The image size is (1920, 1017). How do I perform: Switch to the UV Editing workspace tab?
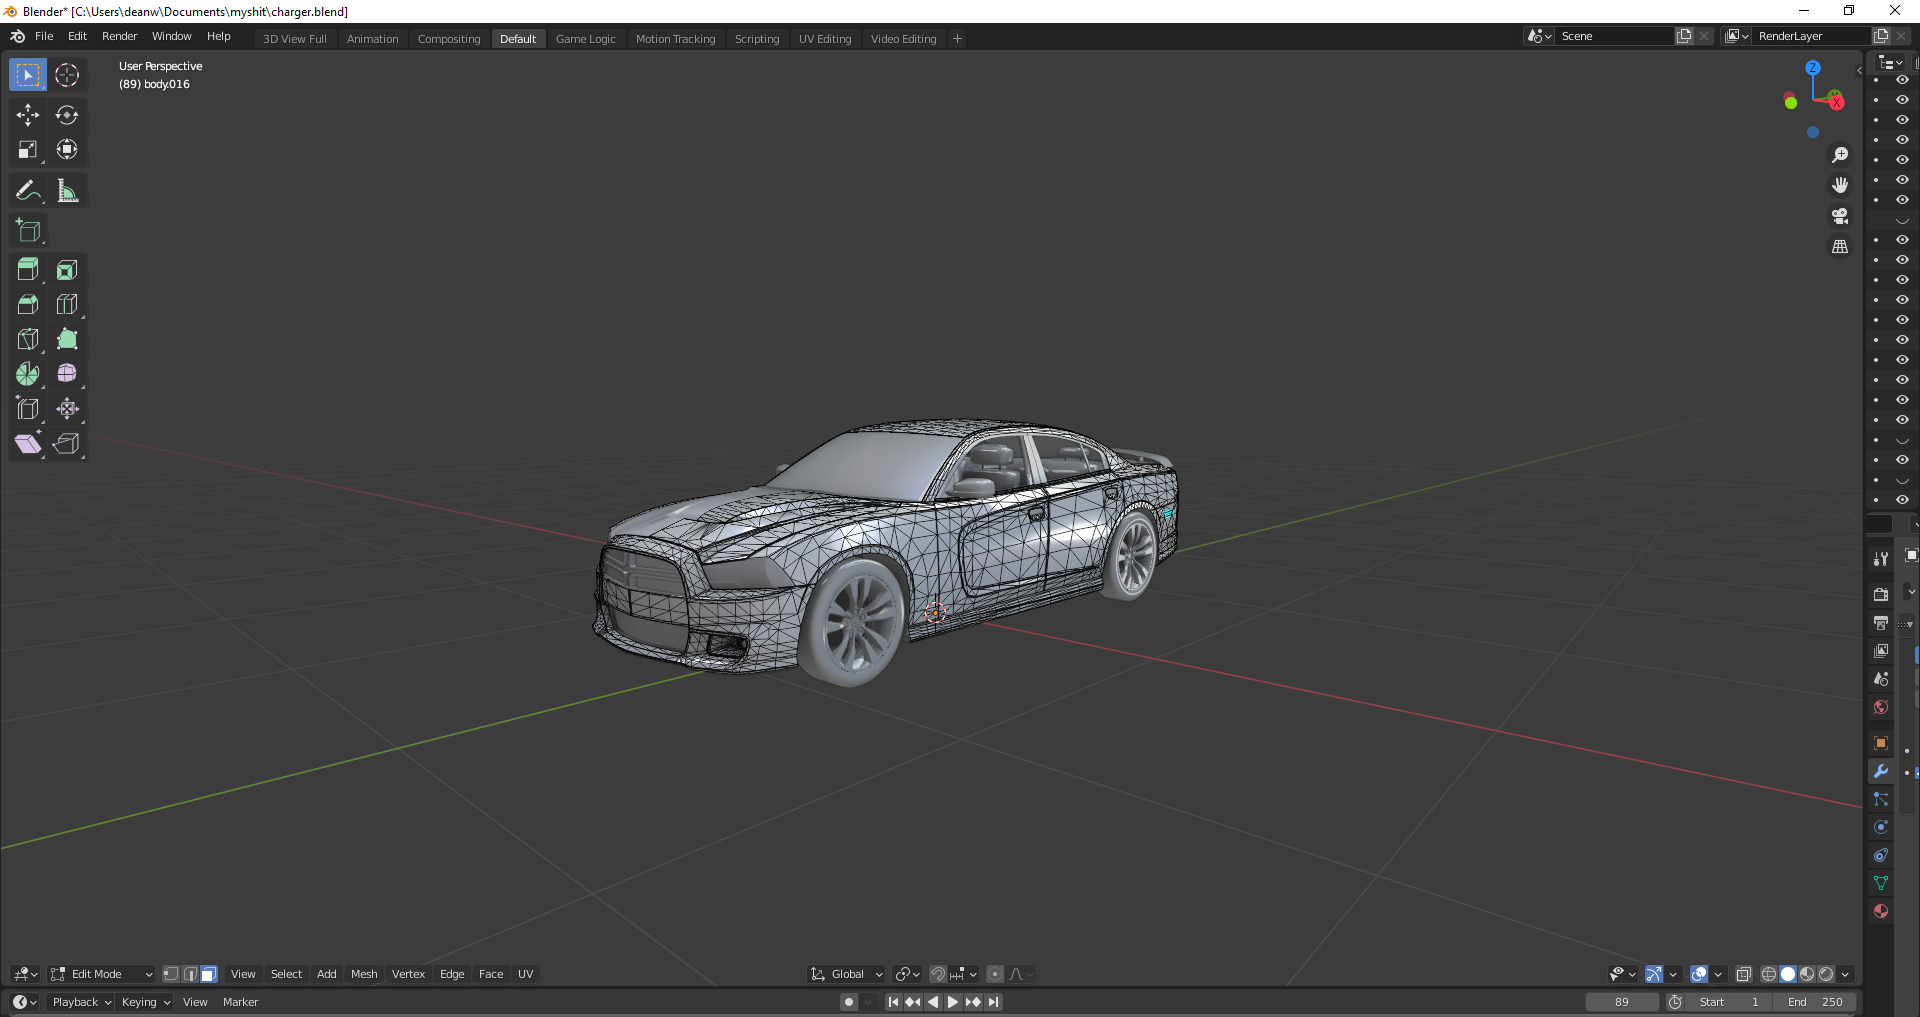coord(824,39)
